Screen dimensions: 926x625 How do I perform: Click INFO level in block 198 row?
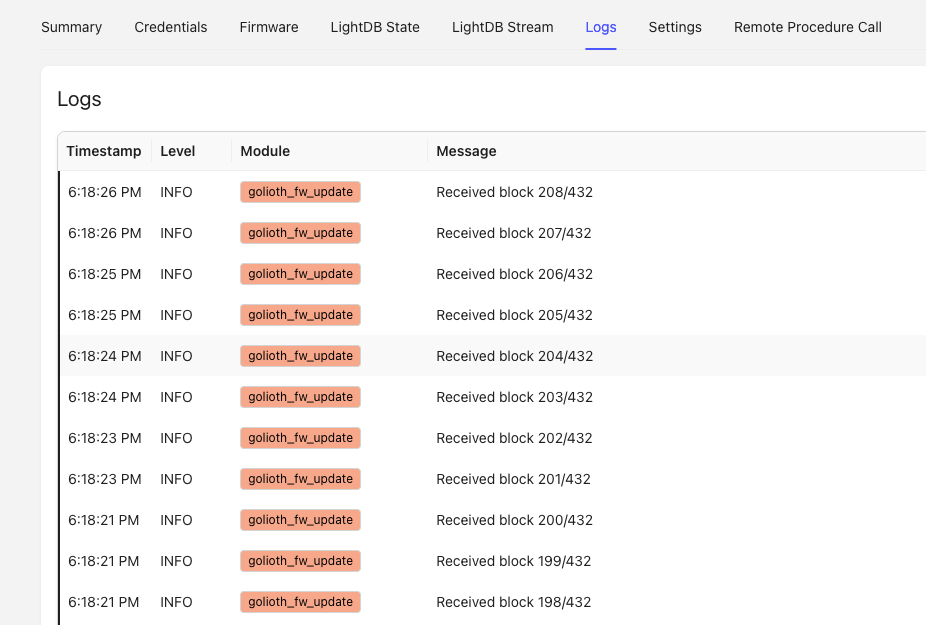(x=176, y=602)
